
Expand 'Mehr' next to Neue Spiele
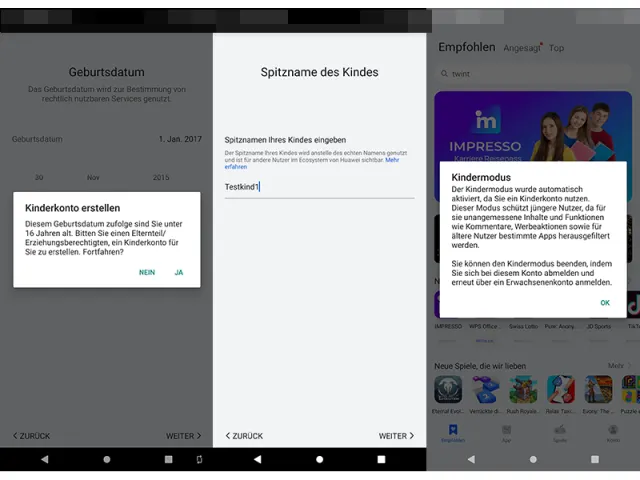coord(619,365)
